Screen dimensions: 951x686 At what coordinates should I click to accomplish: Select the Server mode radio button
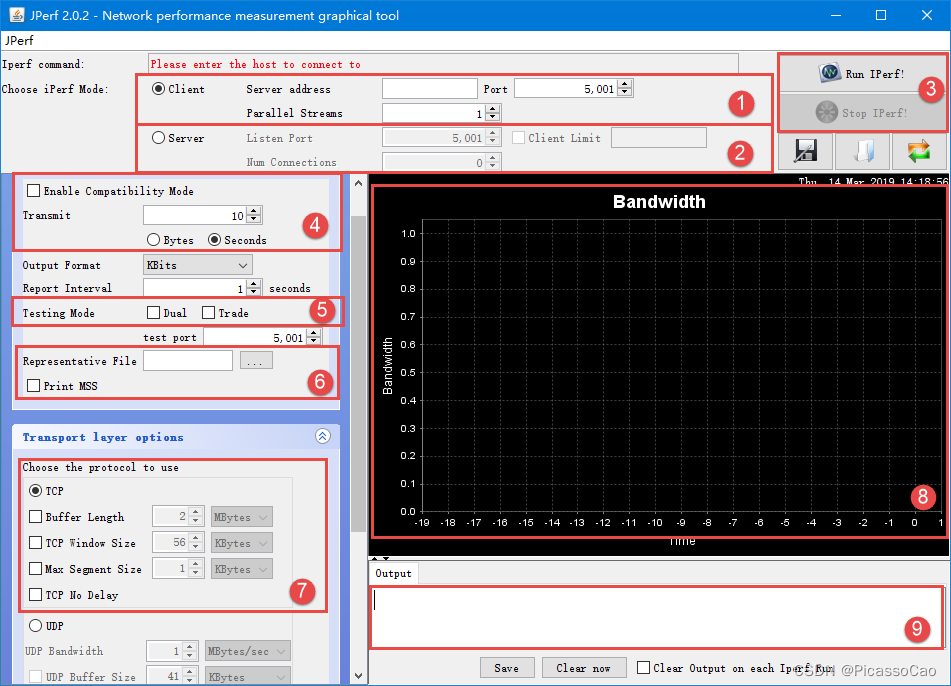(x=159, y=138)
